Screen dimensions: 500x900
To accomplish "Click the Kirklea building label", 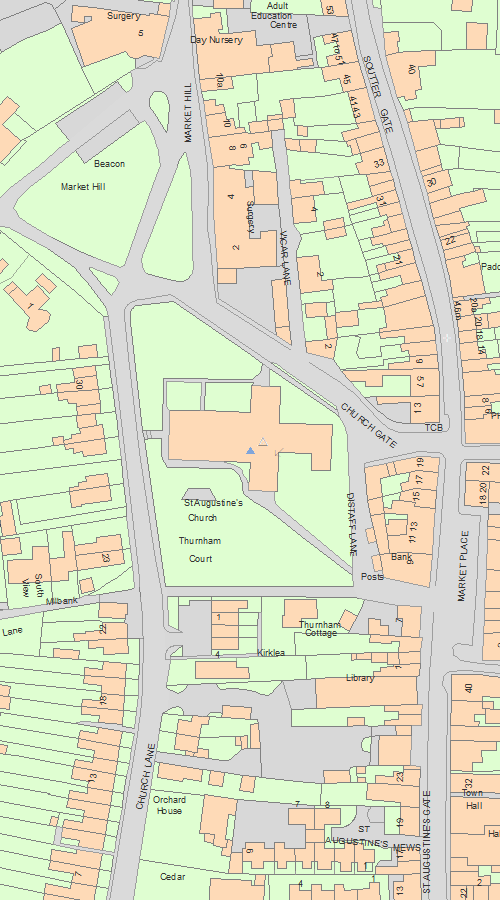I will [271, 653].
